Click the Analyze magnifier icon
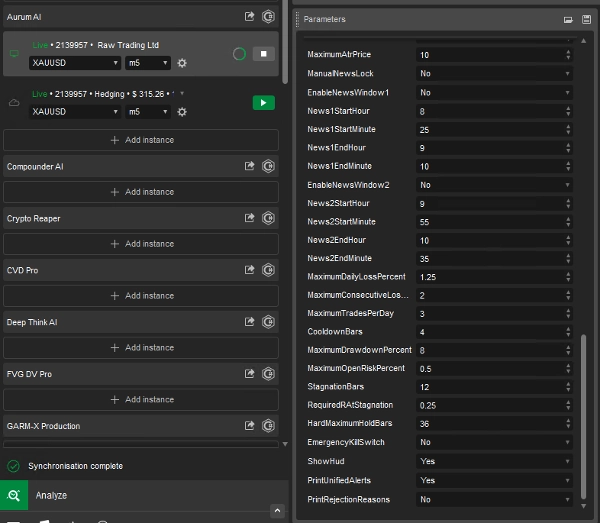 tap(14, 495)
